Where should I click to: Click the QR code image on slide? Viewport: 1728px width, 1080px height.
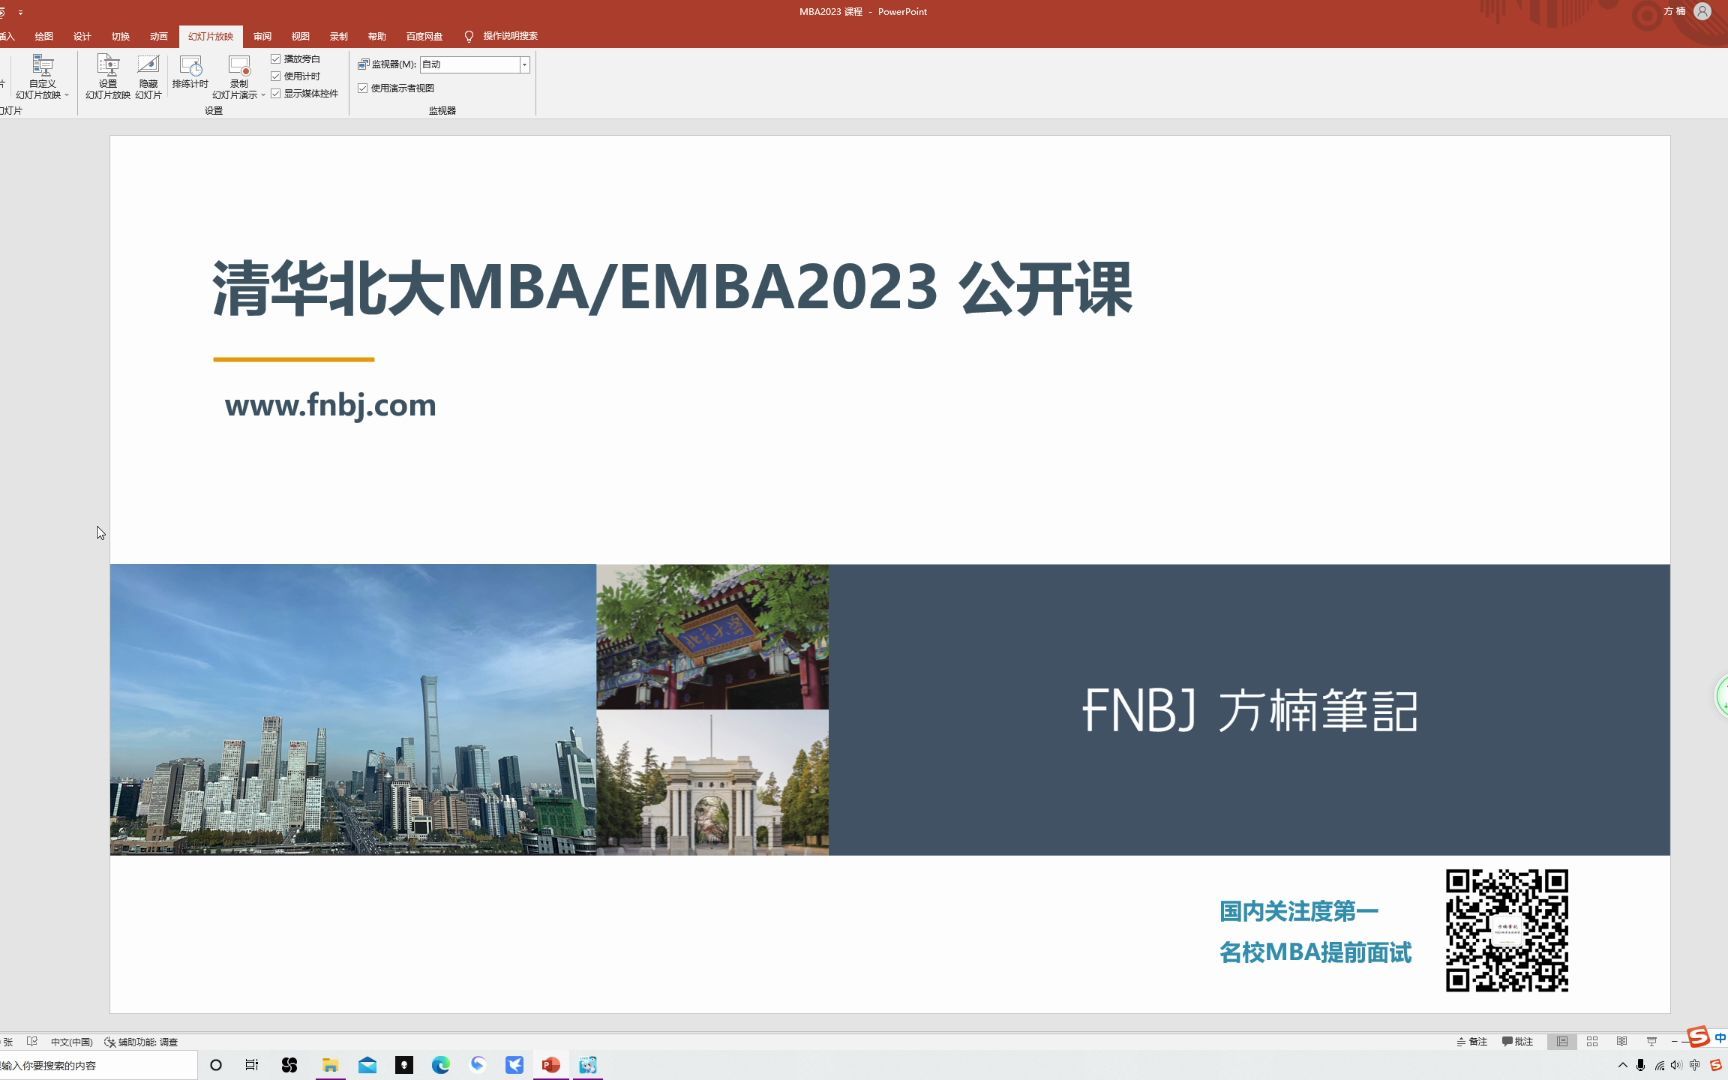click(x=1507, y=930)
